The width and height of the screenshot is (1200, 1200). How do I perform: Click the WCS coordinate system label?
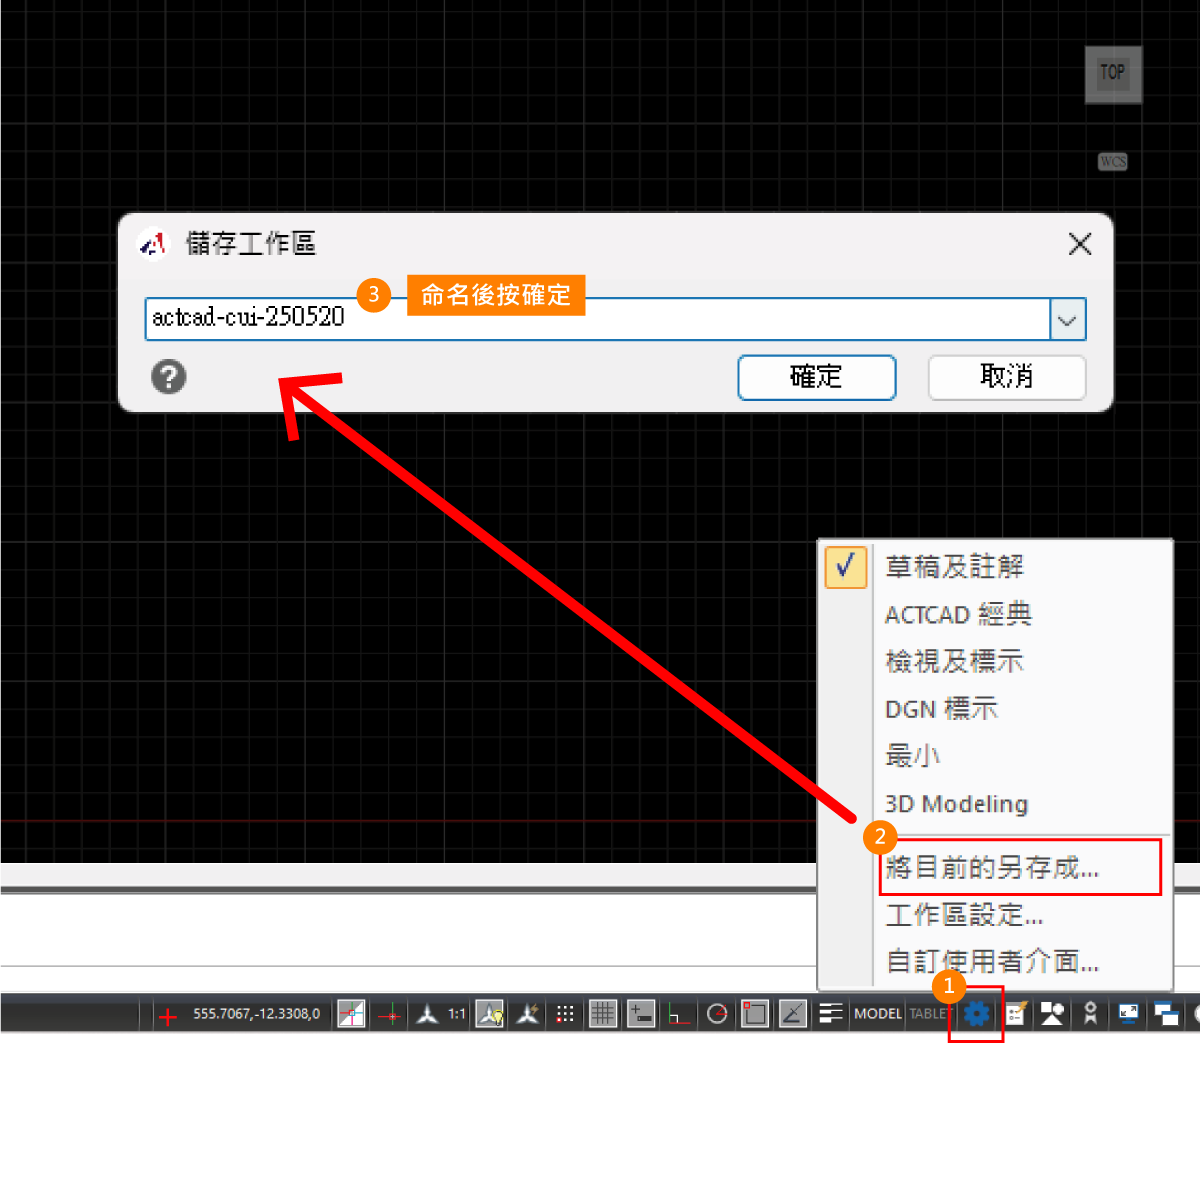(x=1113, y=162)
